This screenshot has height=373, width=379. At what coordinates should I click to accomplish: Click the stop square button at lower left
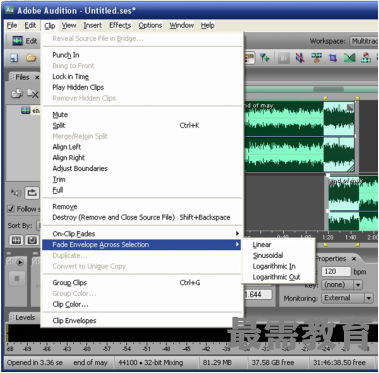coord(17,279)
